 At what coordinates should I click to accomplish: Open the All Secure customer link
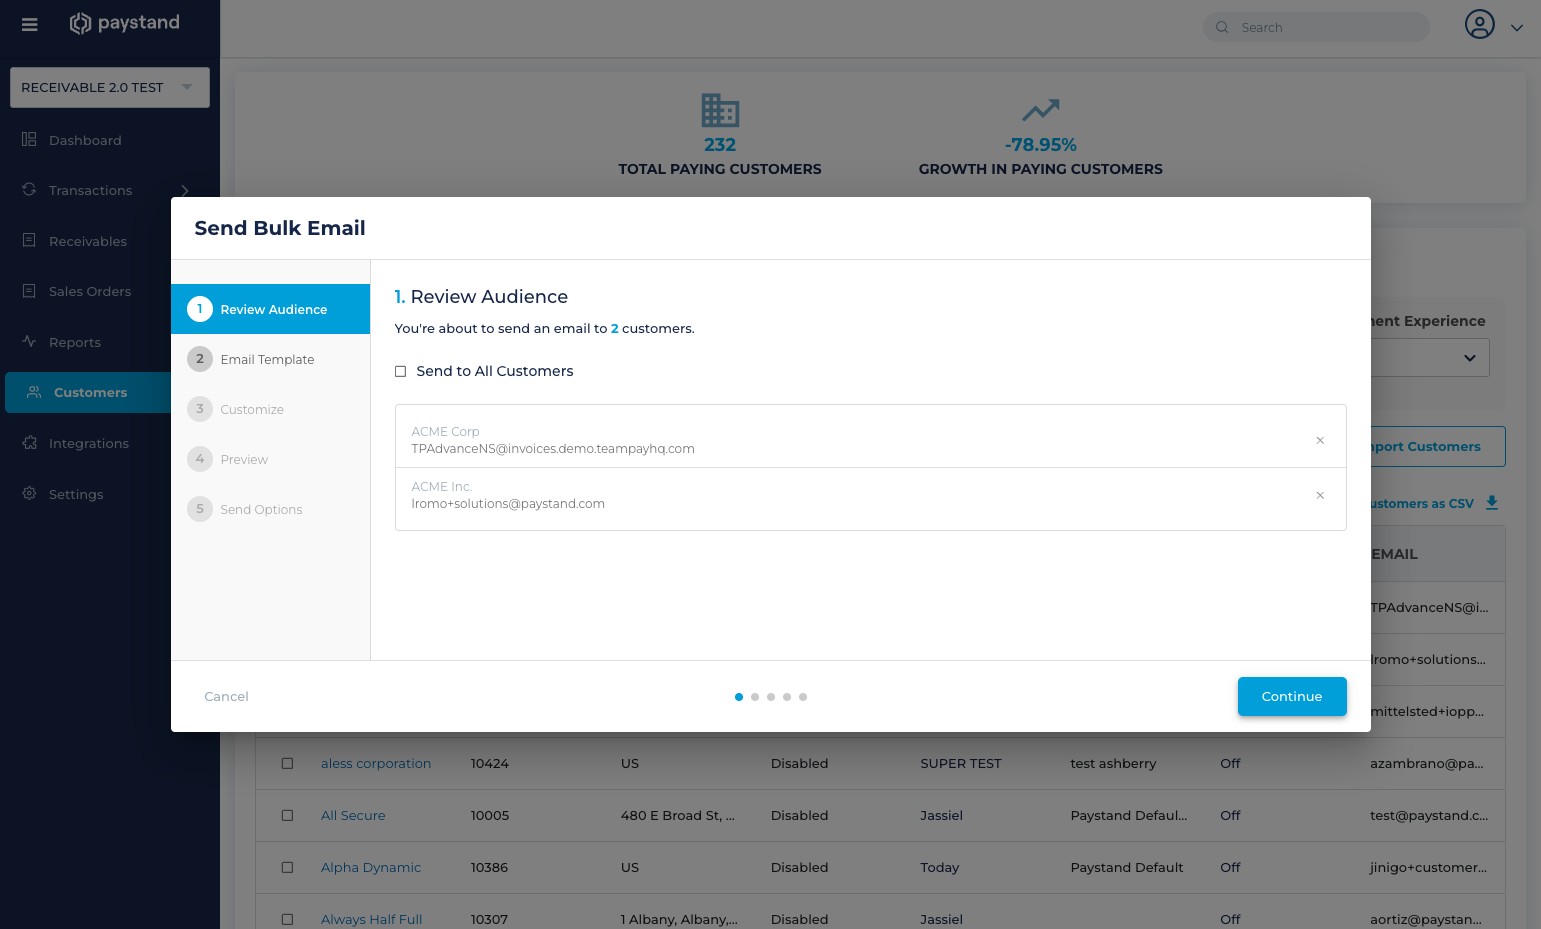(x=353, y=815)
